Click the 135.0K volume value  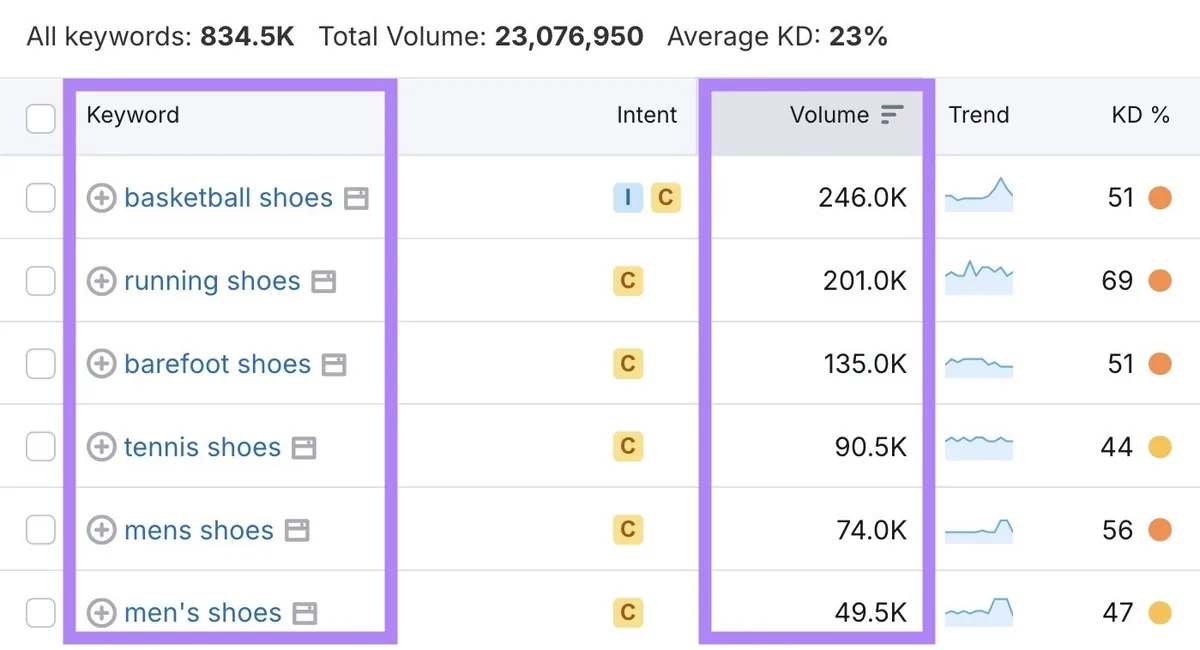865,364
